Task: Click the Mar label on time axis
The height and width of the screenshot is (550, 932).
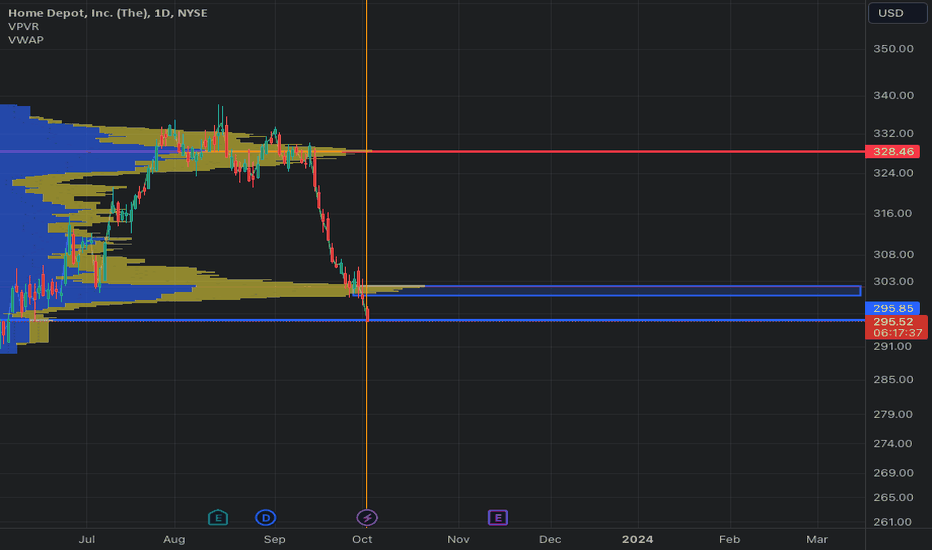Action: tap(817, 539)
